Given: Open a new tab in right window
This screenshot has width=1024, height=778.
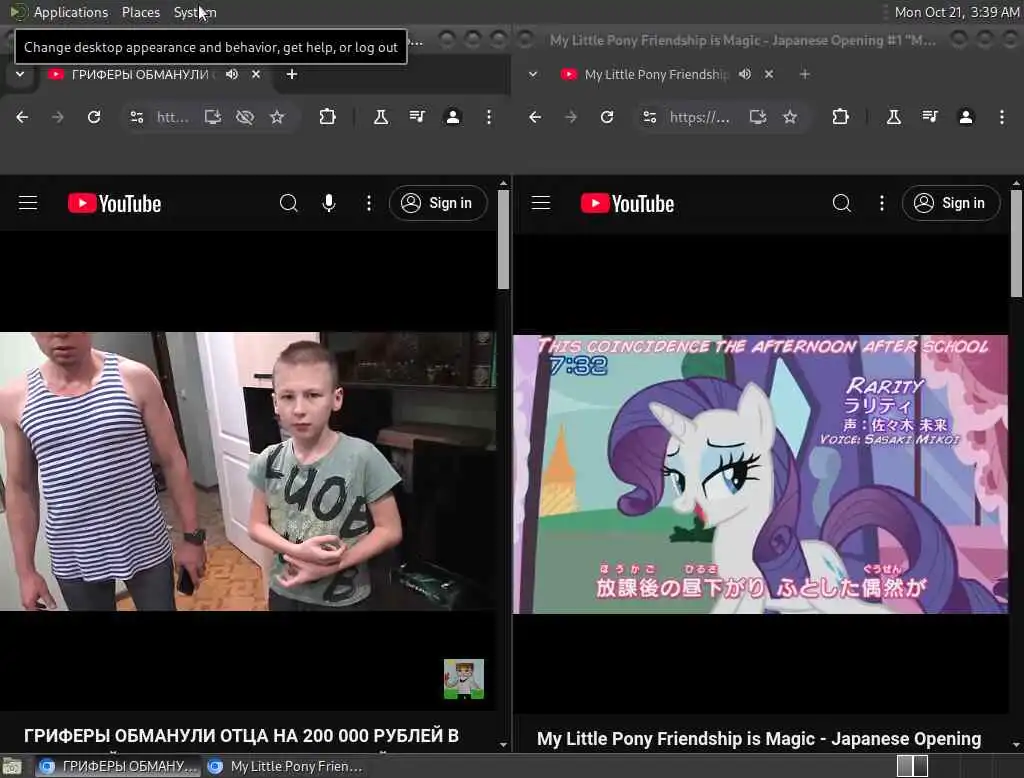Looking at the screenshot, I should (x=805, y=74).
